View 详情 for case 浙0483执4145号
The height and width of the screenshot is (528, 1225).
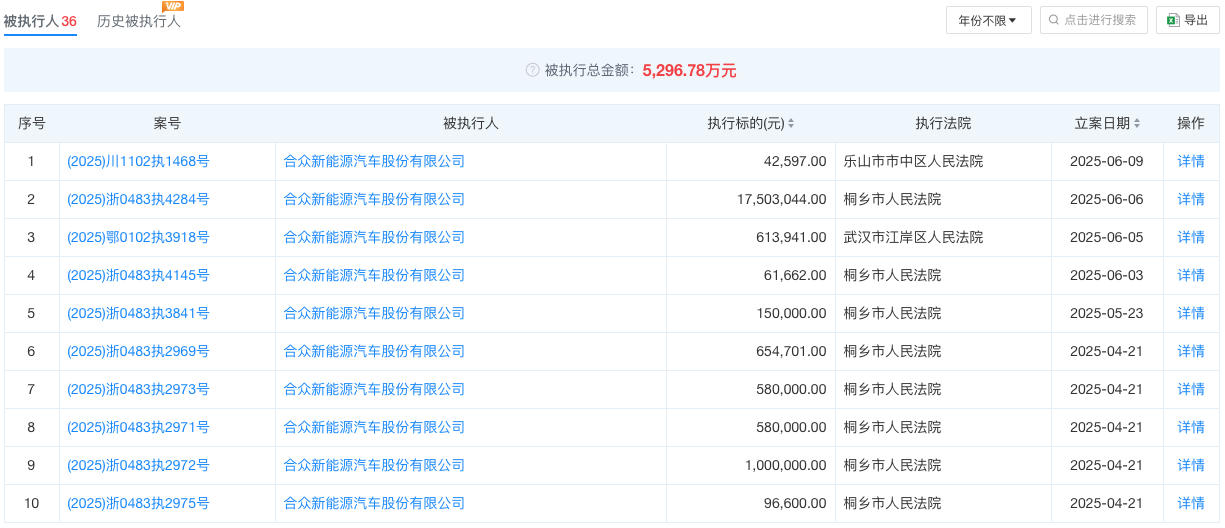pos(1191,275)
